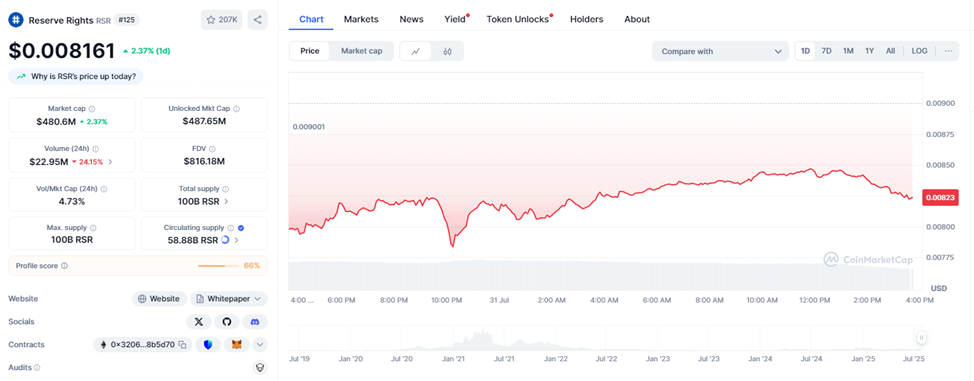Expand the Whitepaper dropdown
This screenshot has width=974, height=381.
[229, 299]
